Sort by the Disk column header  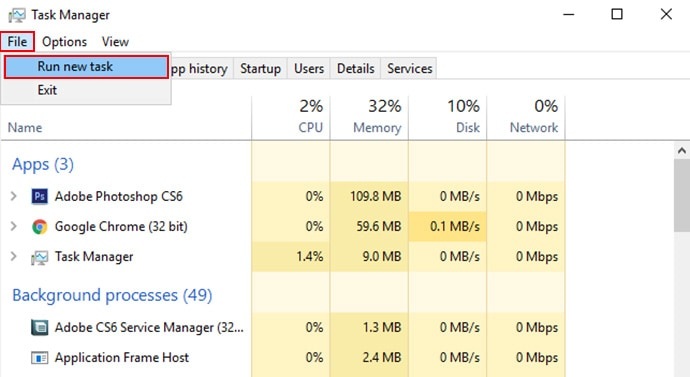click(448, 117)
